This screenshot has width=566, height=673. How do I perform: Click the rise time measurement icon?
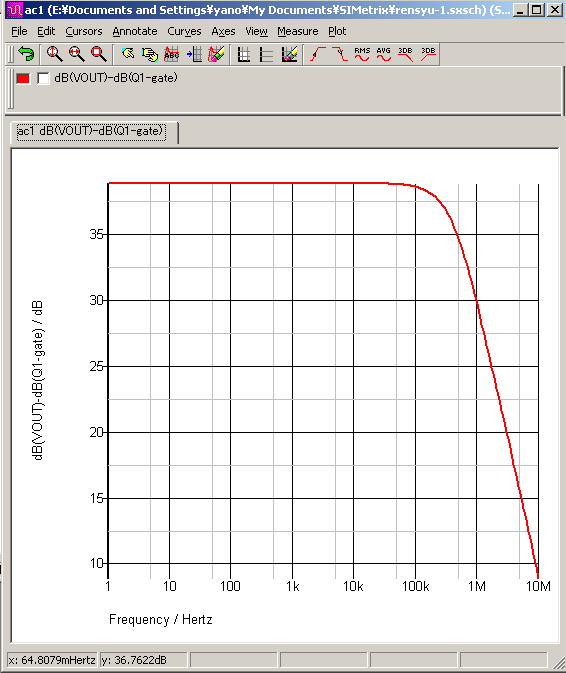[318, 55]
